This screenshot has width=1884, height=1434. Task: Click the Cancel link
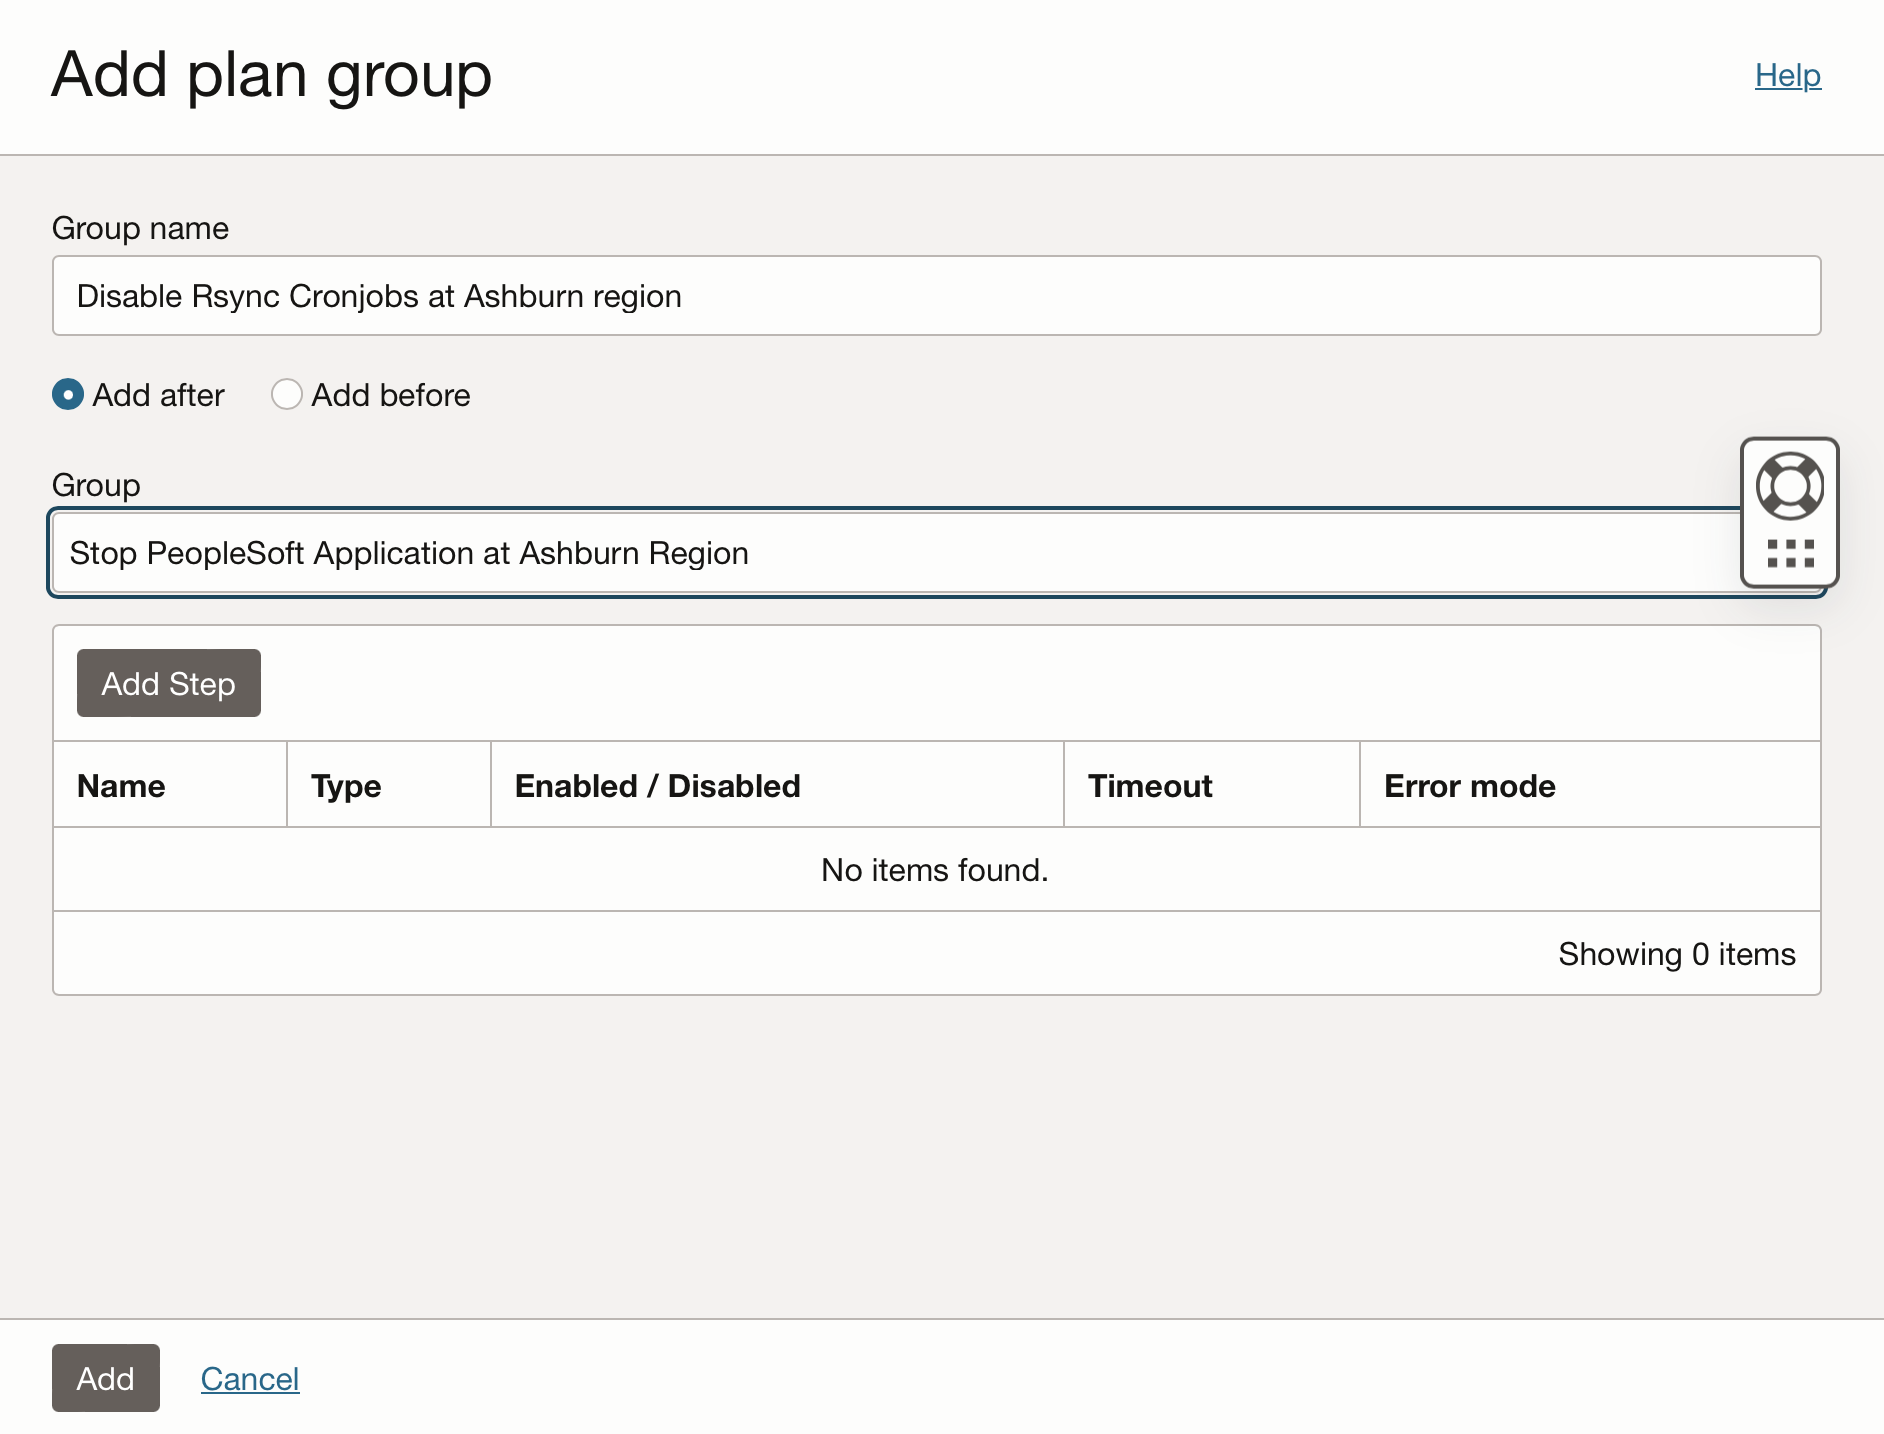click(x=250, y=1379)
